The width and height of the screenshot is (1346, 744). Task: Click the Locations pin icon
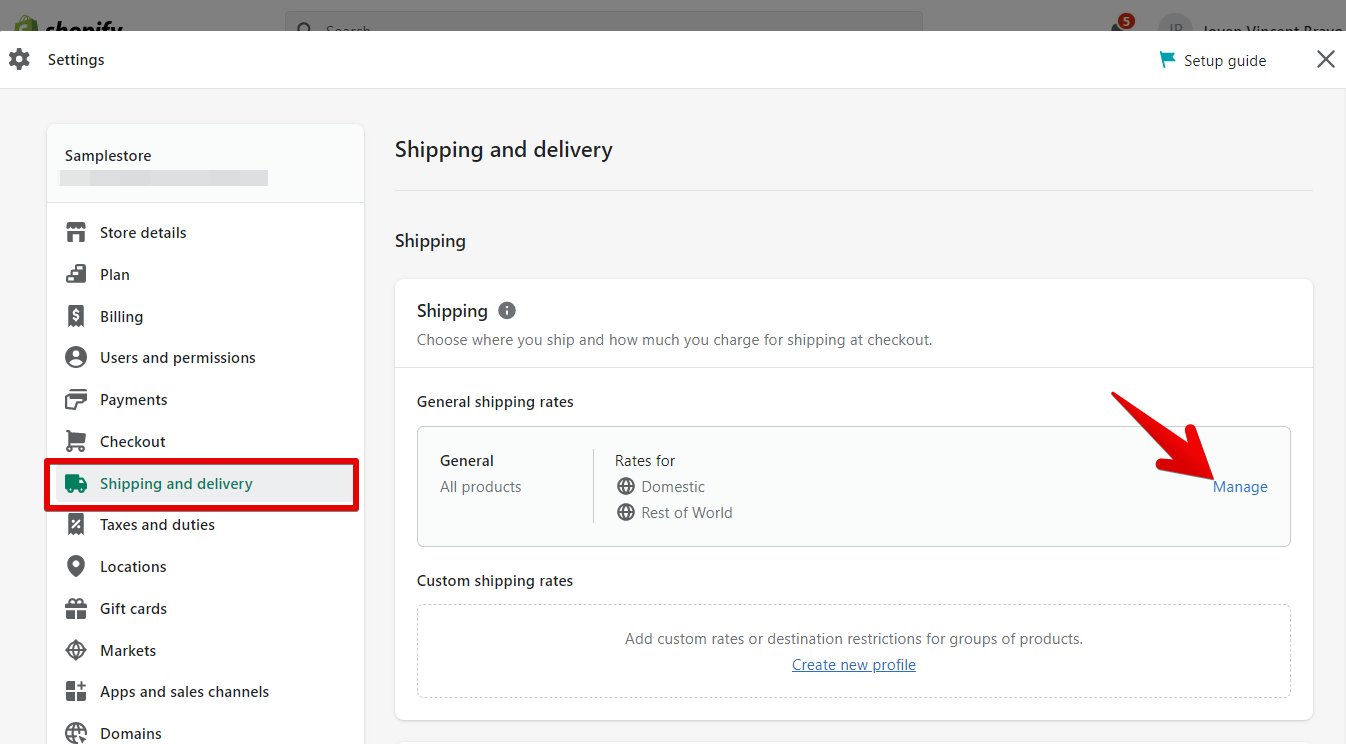tap(76, 567)
